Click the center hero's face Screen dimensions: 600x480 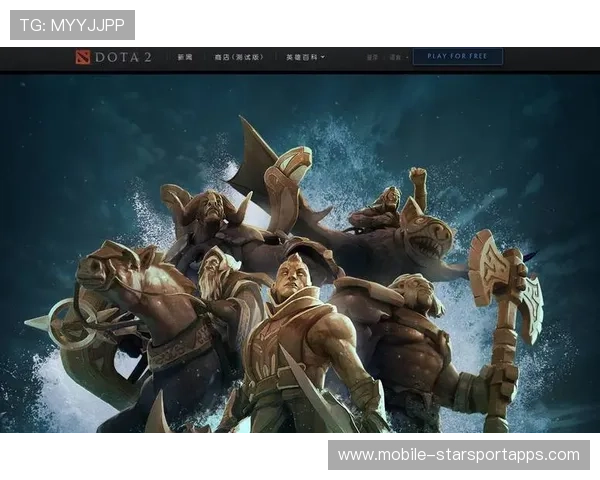[291, 275]
